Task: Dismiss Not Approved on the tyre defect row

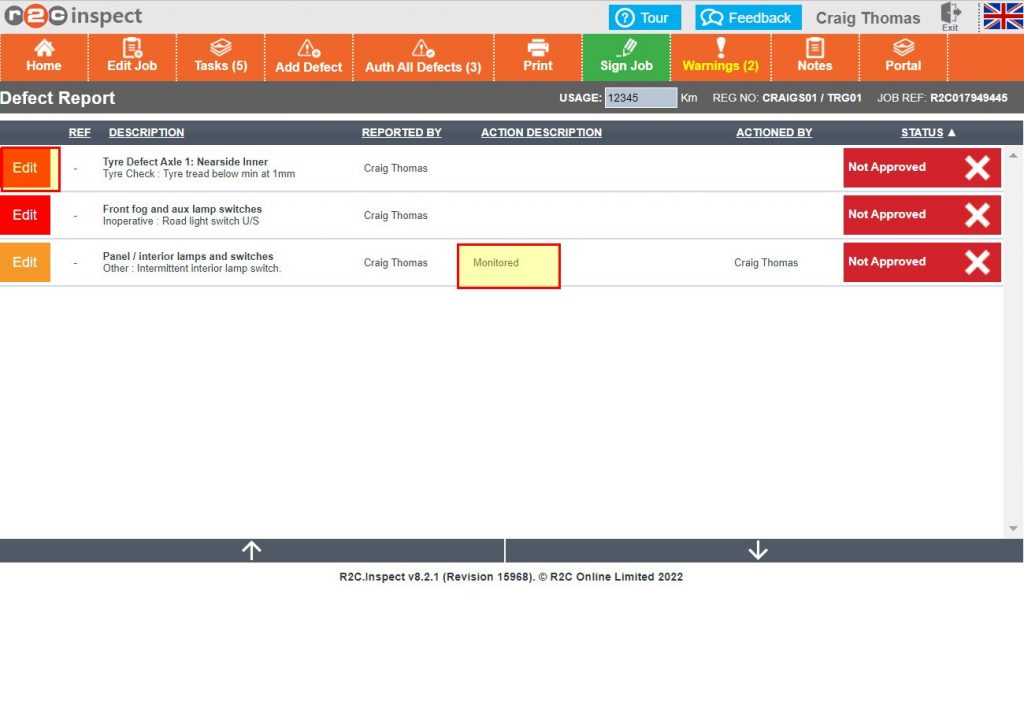Action: point(978,168)
